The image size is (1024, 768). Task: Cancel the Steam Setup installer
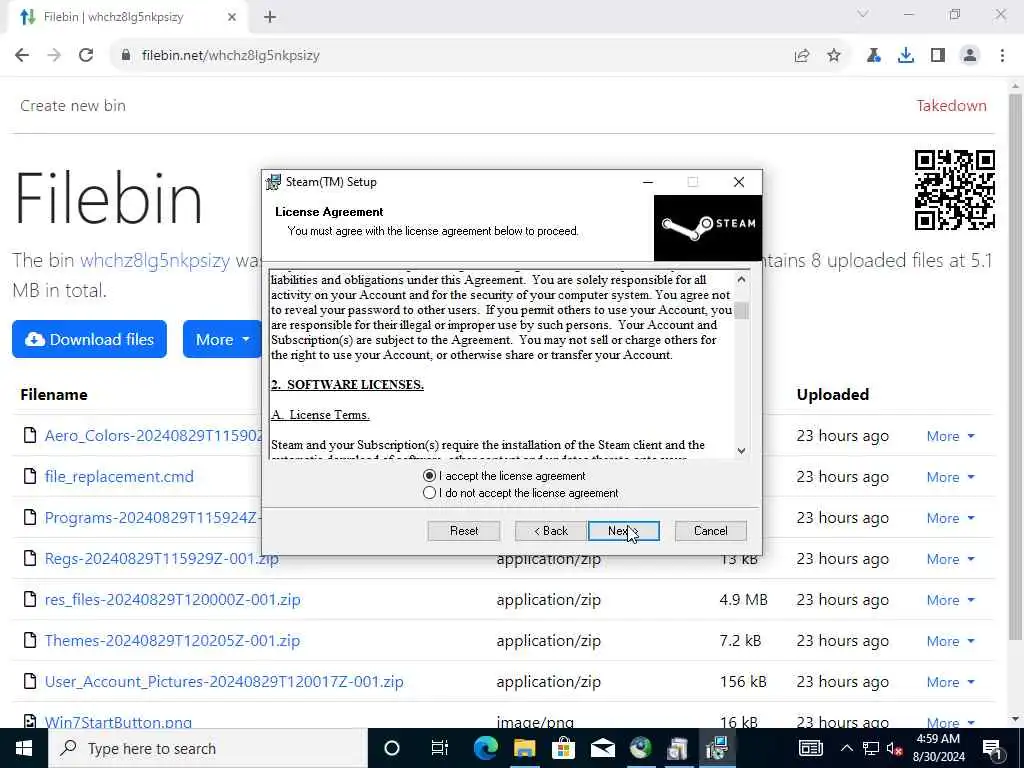711,531
